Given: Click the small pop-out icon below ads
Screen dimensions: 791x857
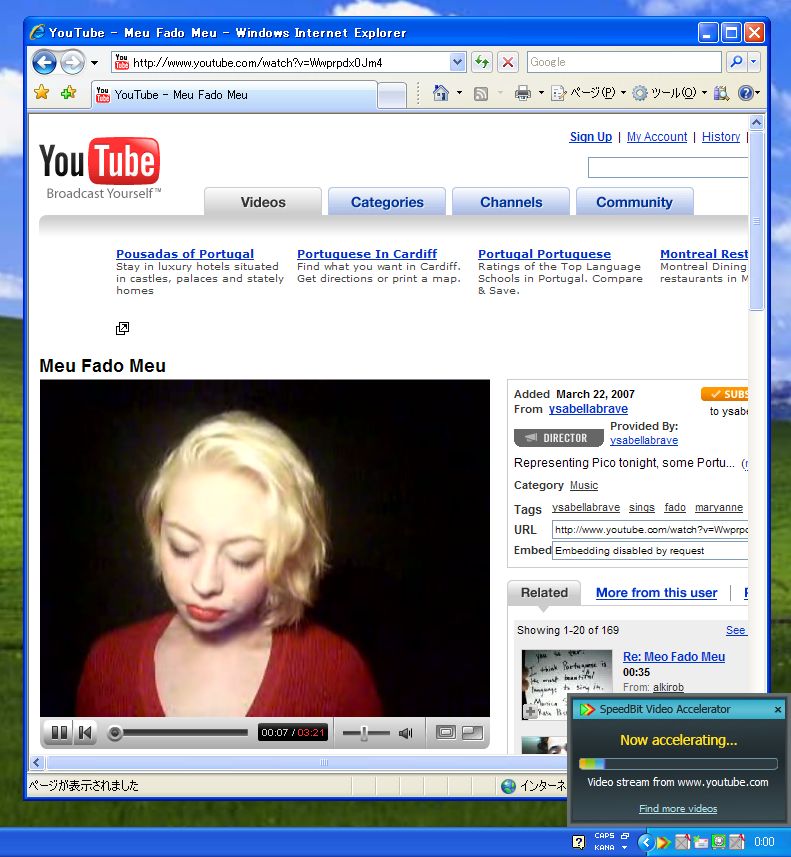Looking at the screenshot, I should (122, 328).
